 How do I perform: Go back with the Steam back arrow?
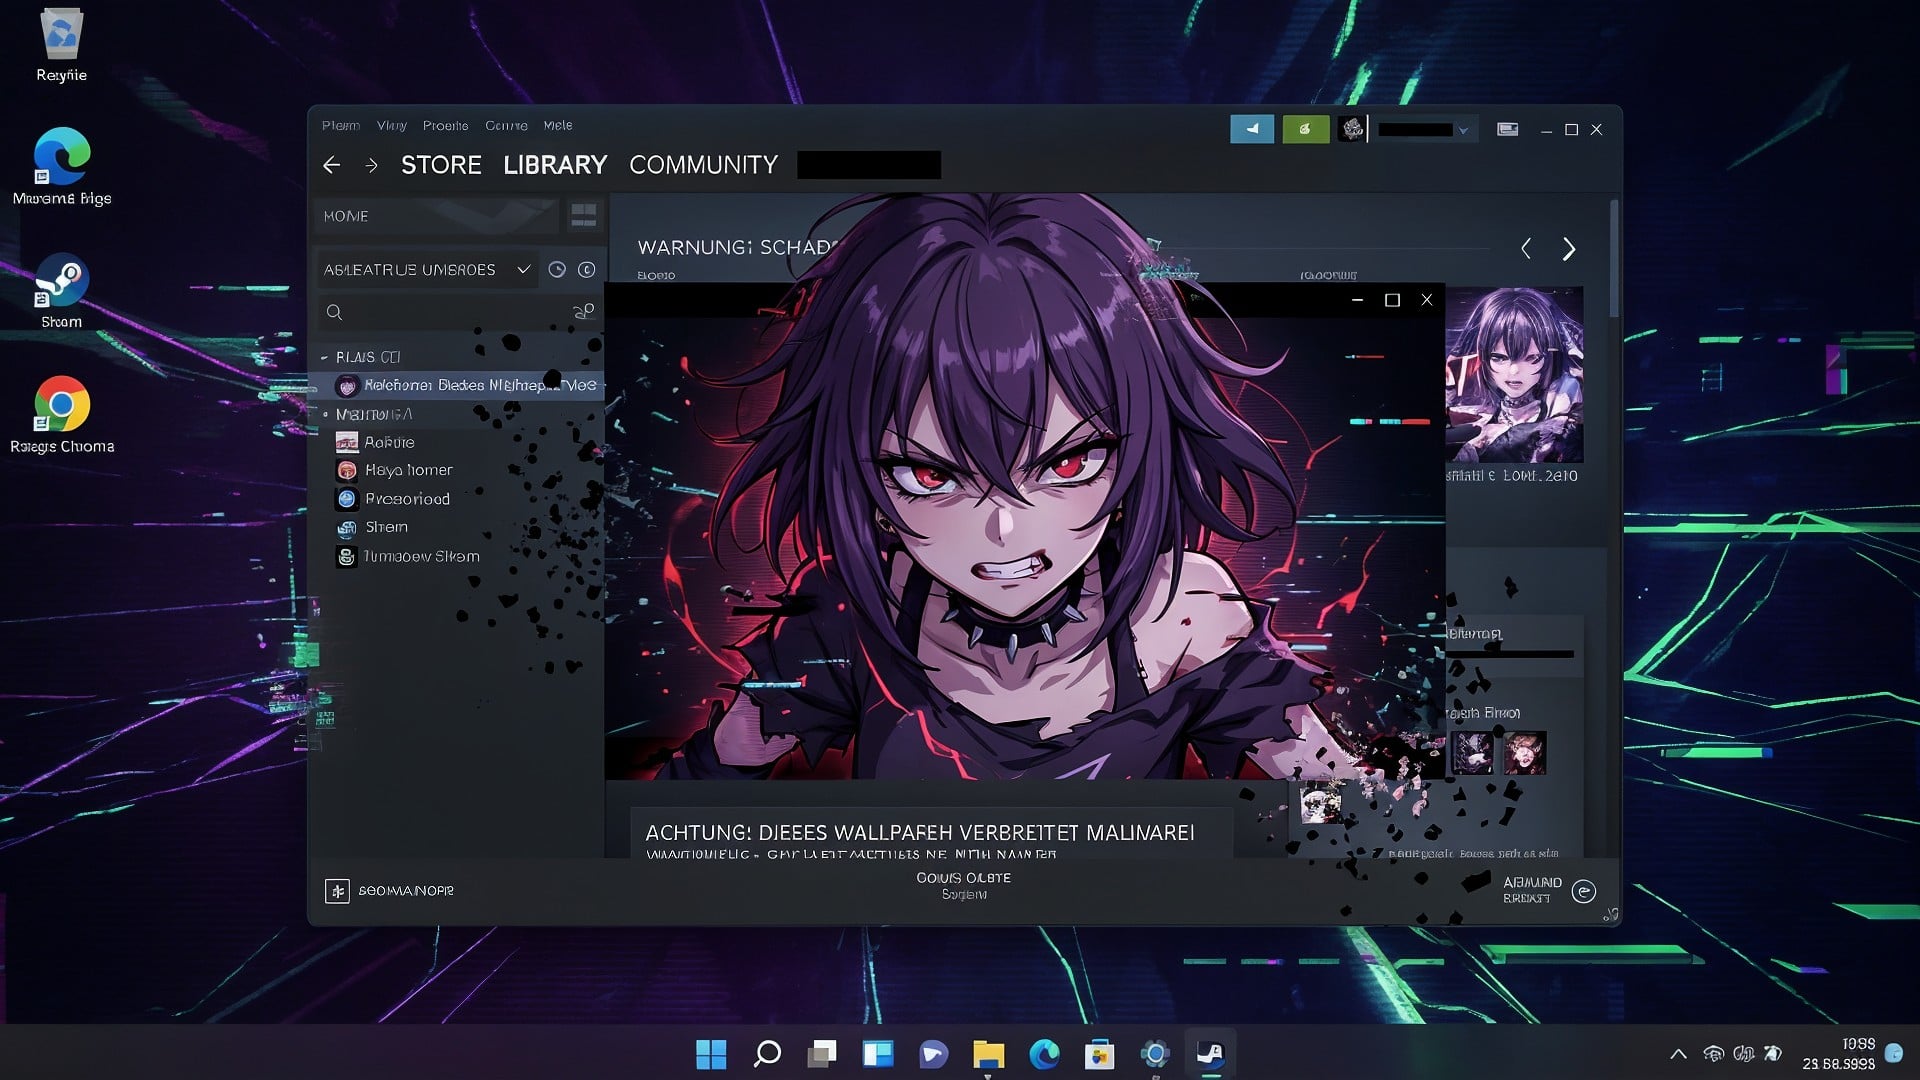click(x=332, y=165)
